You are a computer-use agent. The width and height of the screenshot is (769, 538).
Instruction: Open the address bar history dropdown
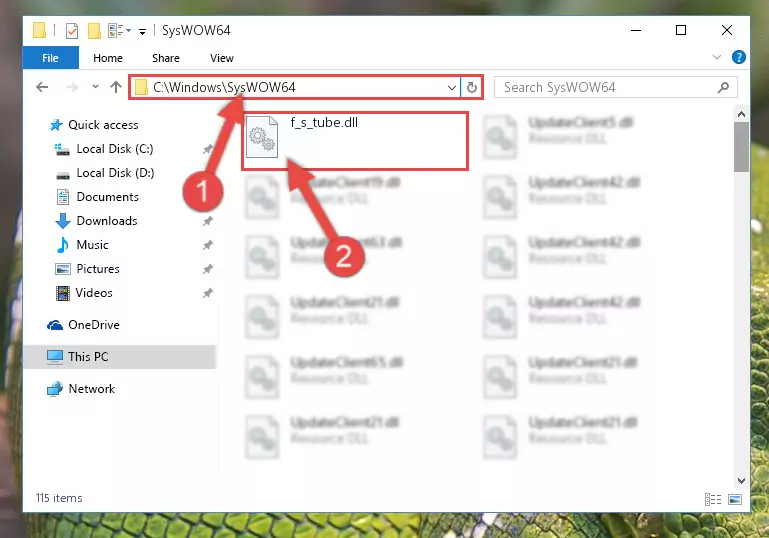coord(452,88)
